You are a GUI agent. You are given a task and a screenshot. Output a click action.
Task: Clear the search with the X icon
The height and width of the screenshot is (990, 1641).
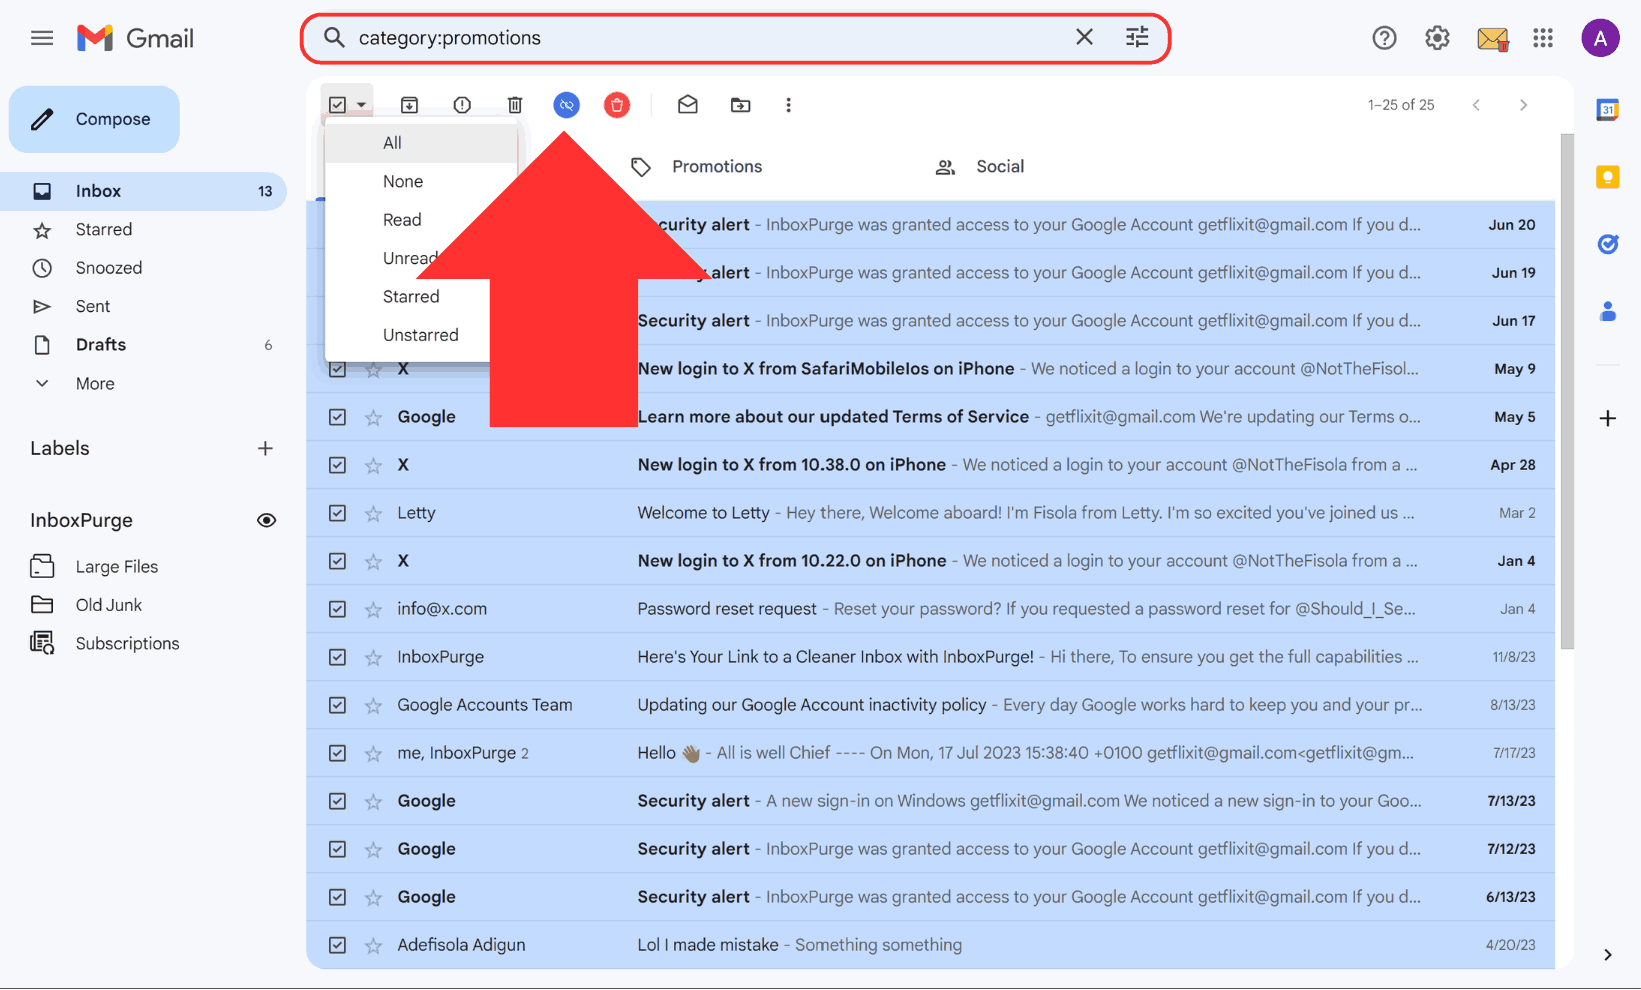tap(1084, 37)
